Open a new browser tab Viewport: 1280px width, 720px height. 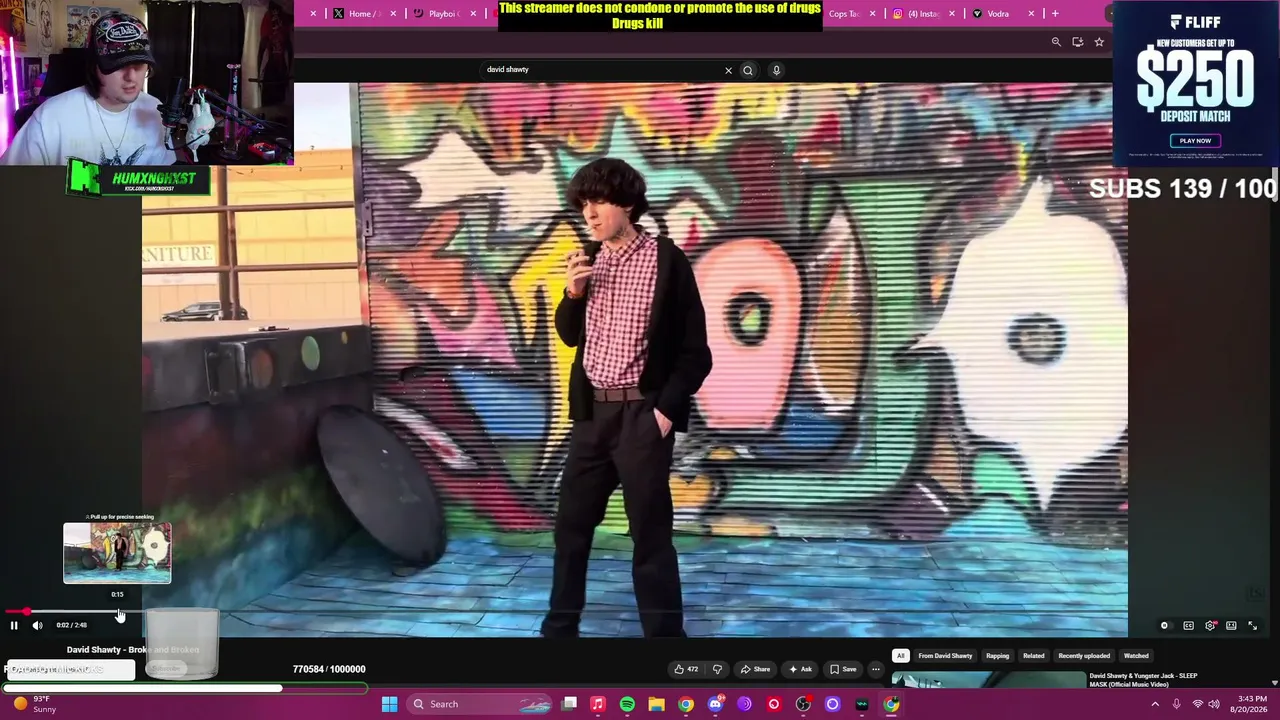pyautogui.click(x=1055, y=14)
